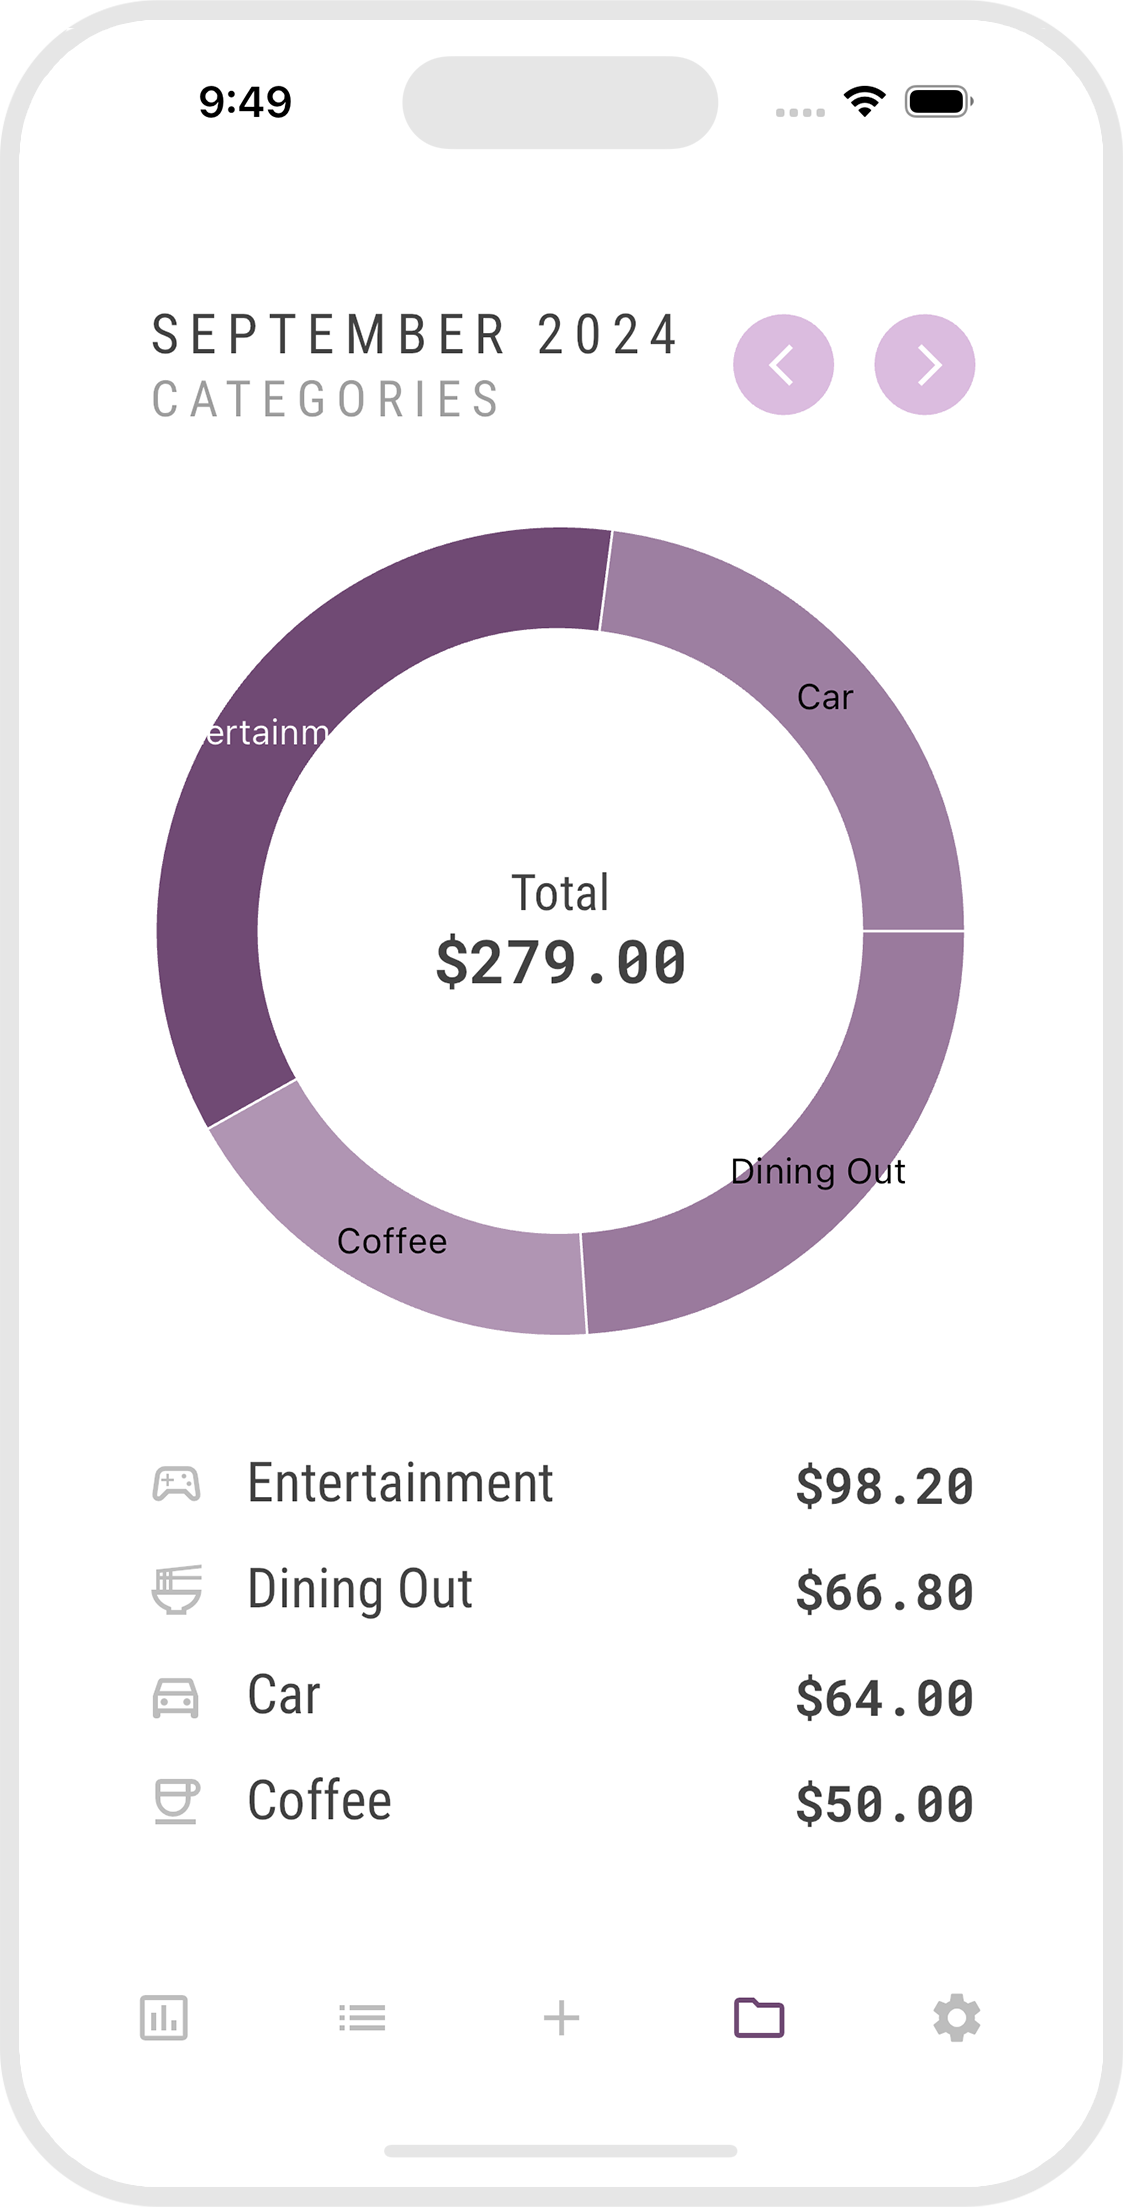
Task: Tap the Car icon in list
Action: [x=176, y=1697]
